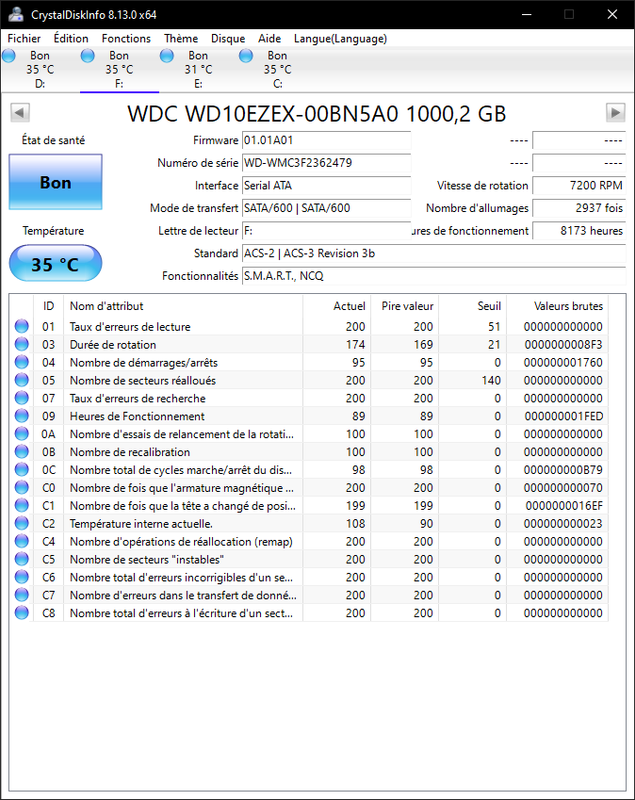Click the Pire valeur column header
This screenshot has width=635, height=800.
pos(404,306)
